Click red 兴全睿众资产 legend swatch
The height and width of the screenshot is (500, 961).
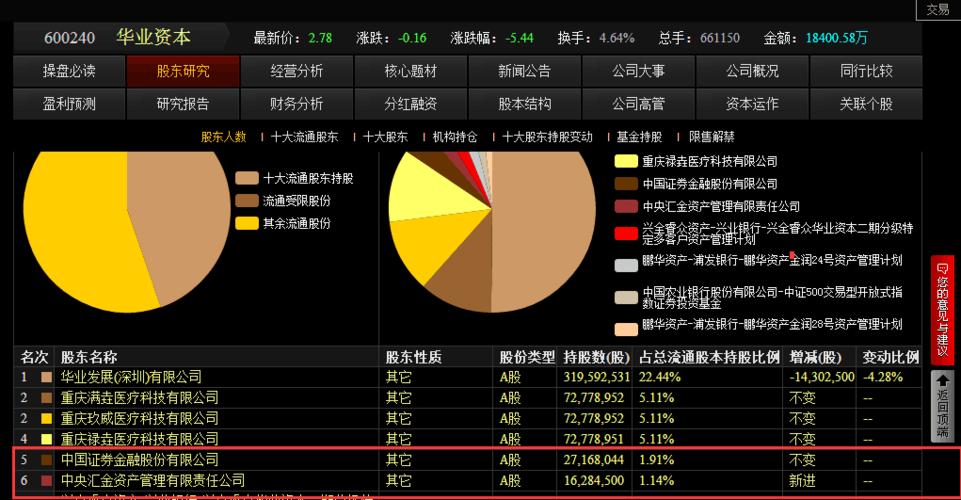(x=626, y=233)
